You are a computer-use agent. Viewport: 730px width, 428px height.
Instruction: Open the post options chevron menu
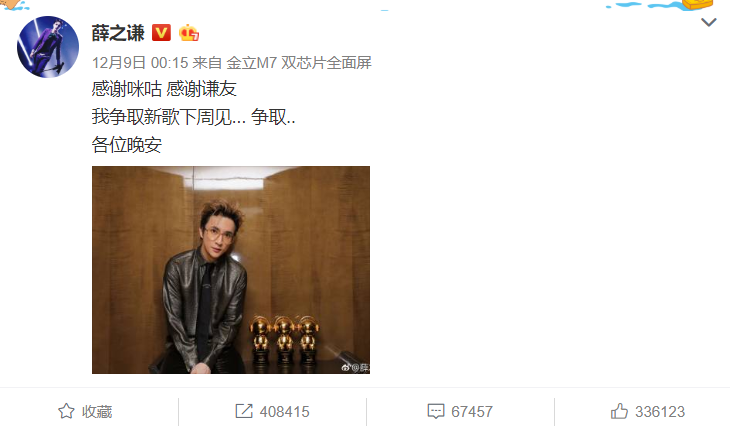click(709, 22)
